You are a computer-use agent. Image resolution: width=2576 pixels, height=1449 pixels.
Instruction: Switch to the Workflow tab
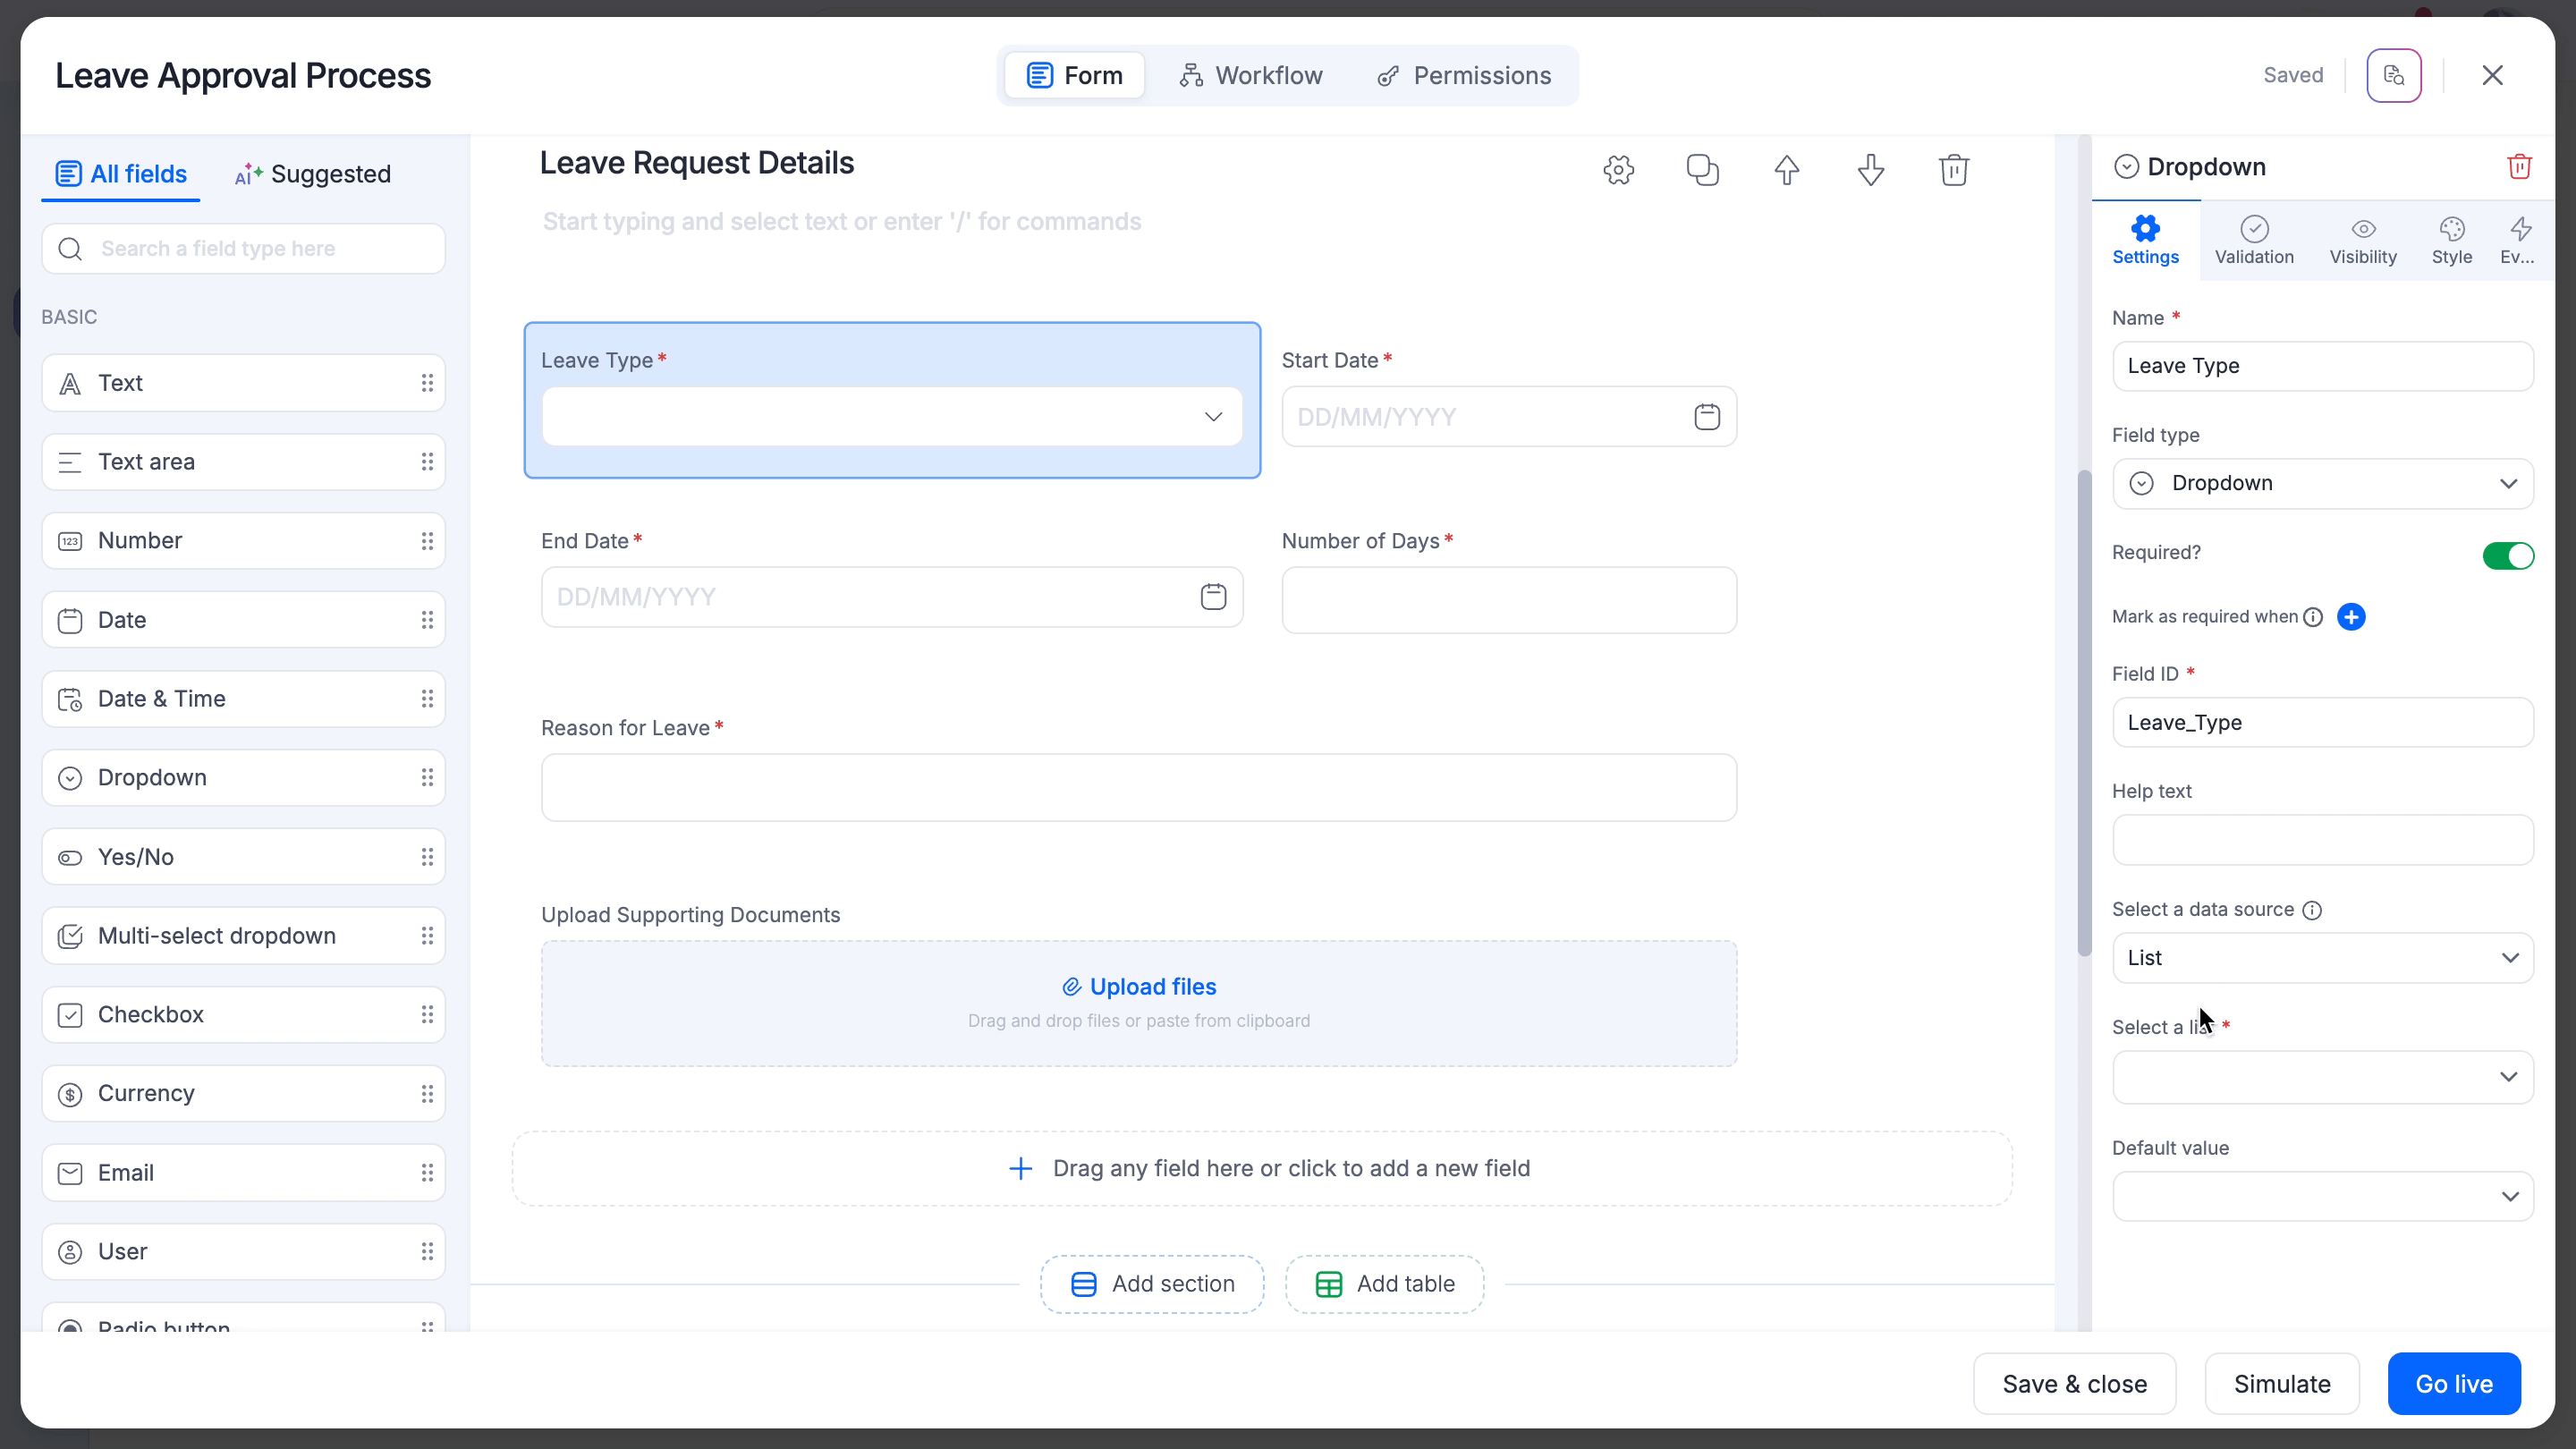click(x=1250, y=76)
